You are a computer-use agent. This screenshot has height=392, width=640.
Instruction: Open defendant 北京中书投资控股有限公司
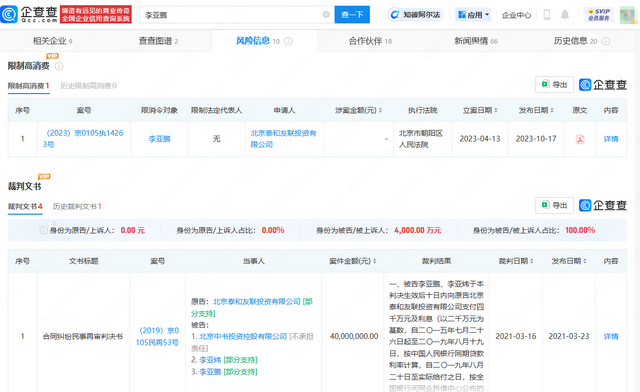point(243,336)
